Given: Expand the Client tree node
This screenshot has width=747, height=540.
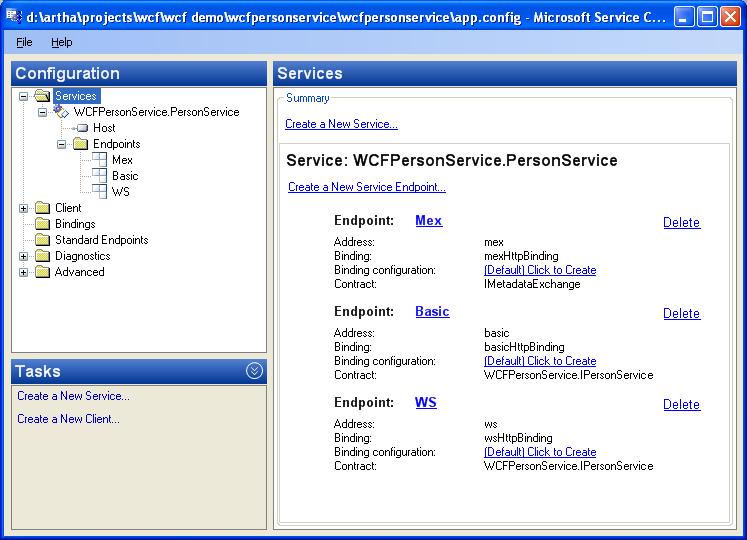Looking at the screenshot, I should [x=23, y=208].
